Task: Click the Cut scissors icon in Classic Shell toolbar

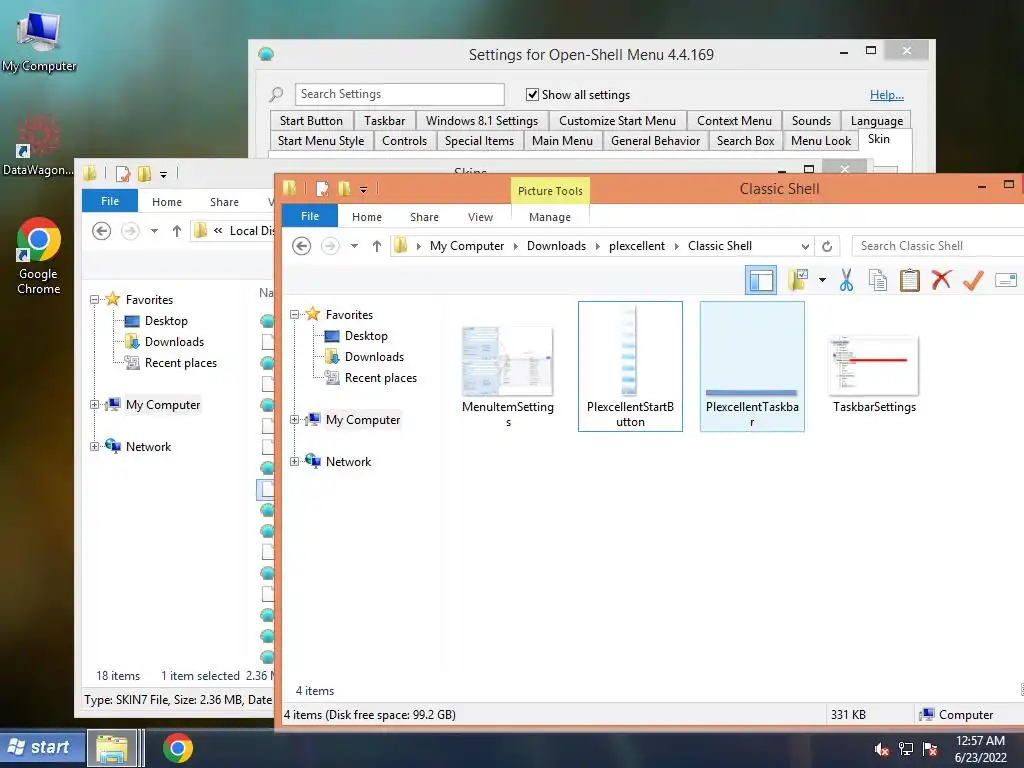Action: click(846, 280)
